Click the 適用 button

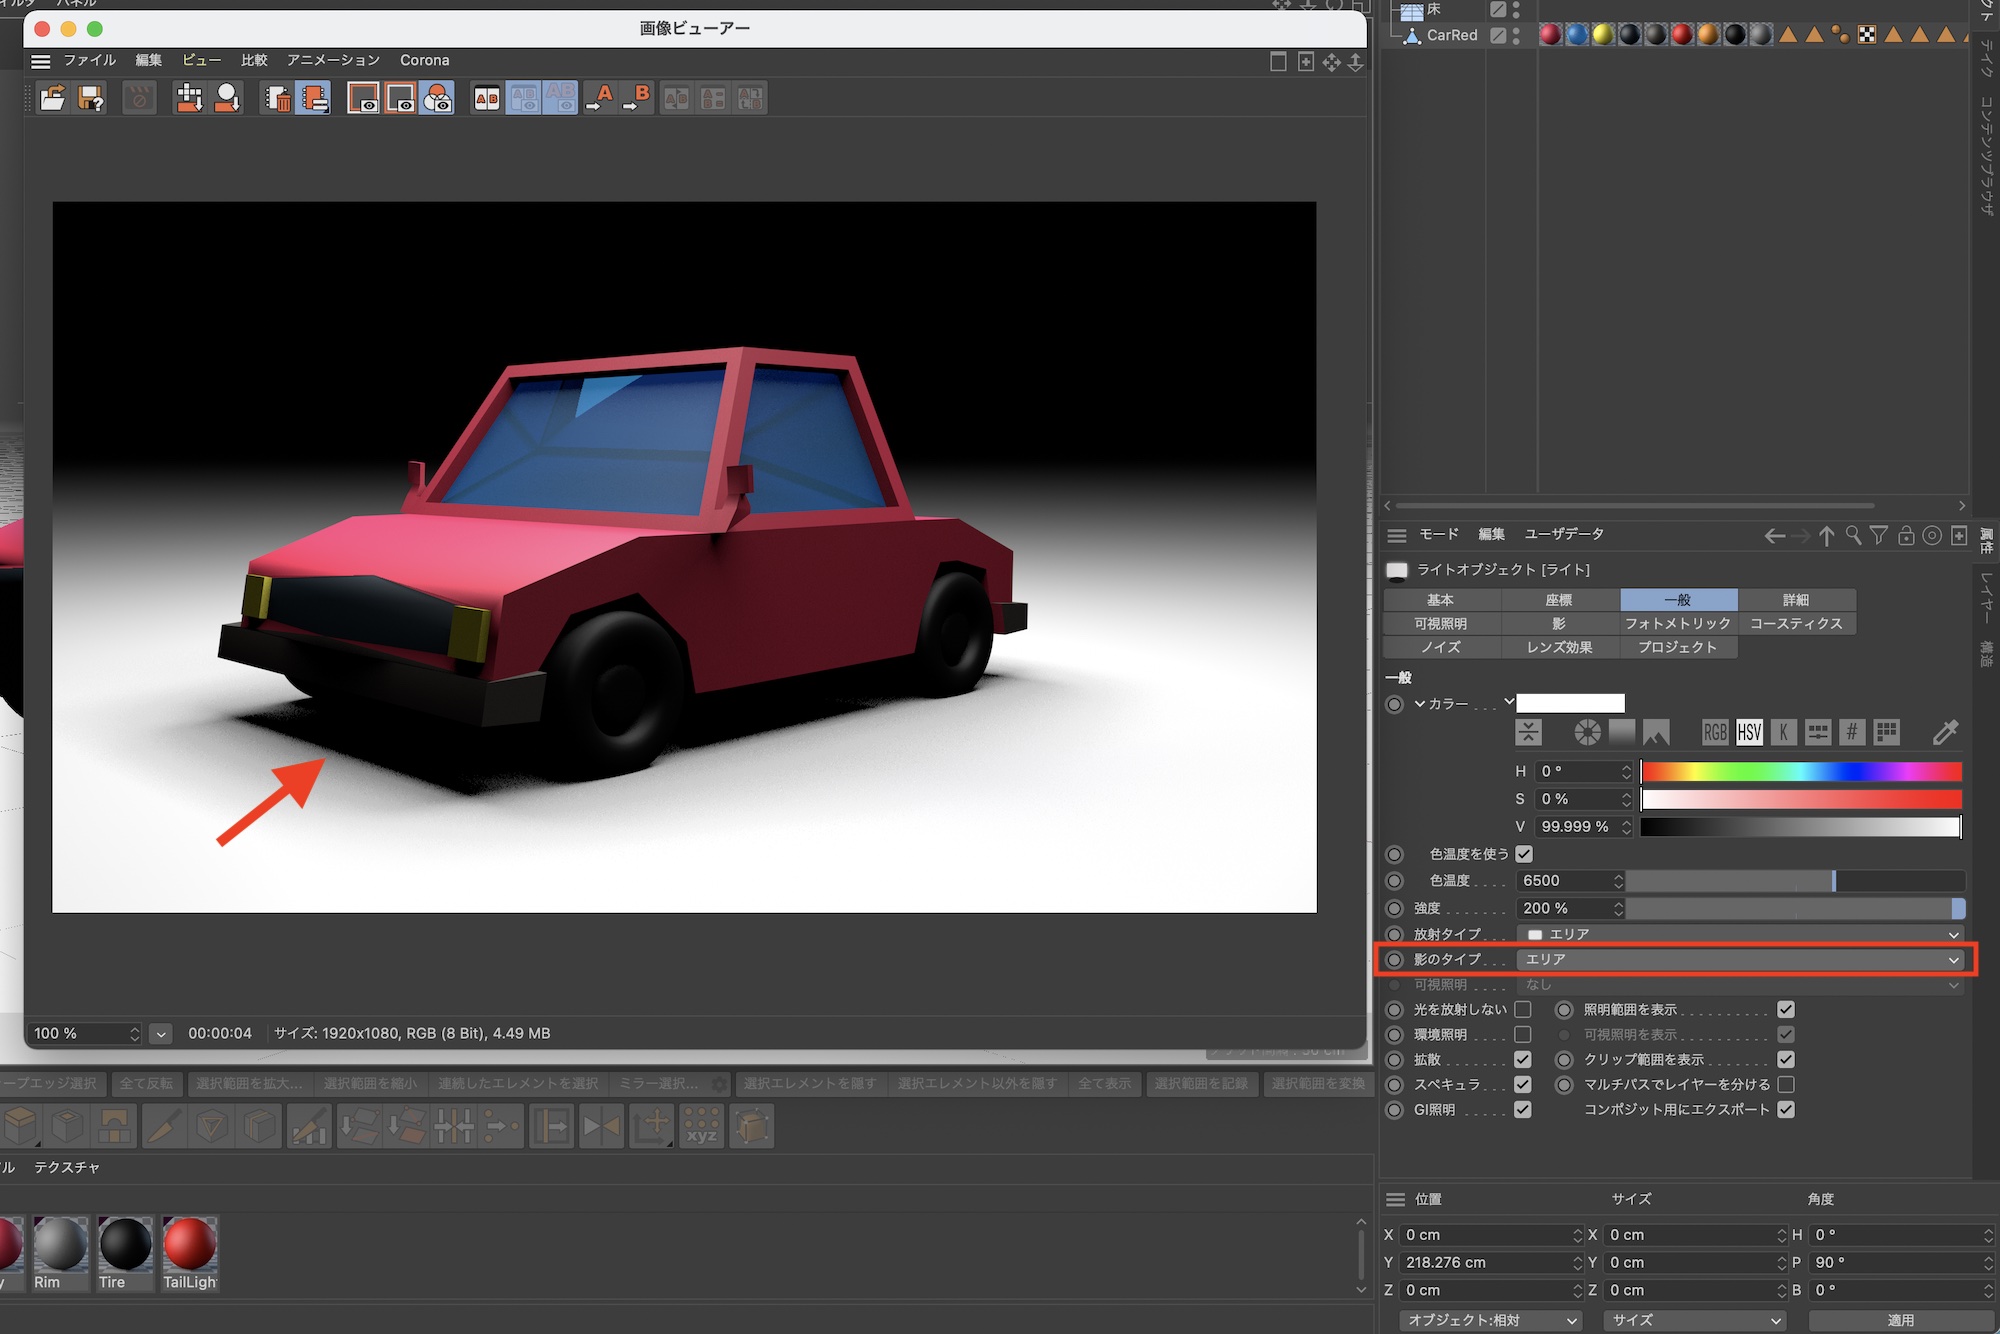pos(1900,1320)
